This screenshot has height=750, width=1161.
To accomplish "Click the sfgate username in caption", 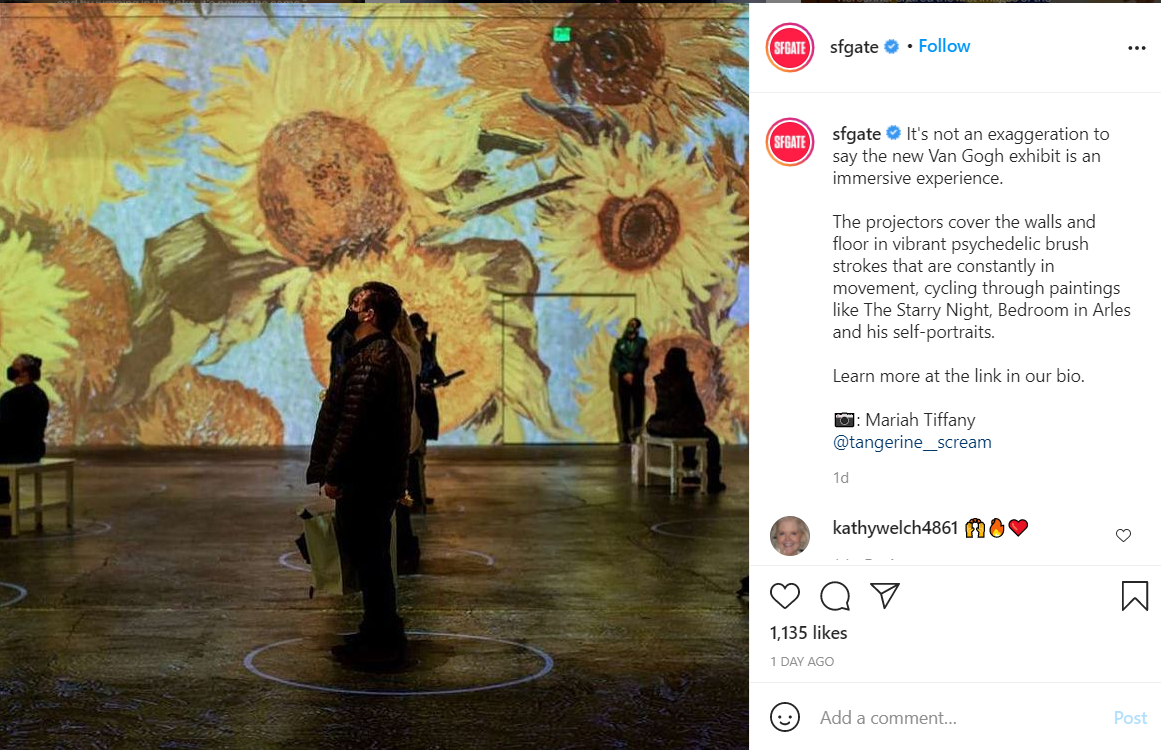I will (857, 134).
